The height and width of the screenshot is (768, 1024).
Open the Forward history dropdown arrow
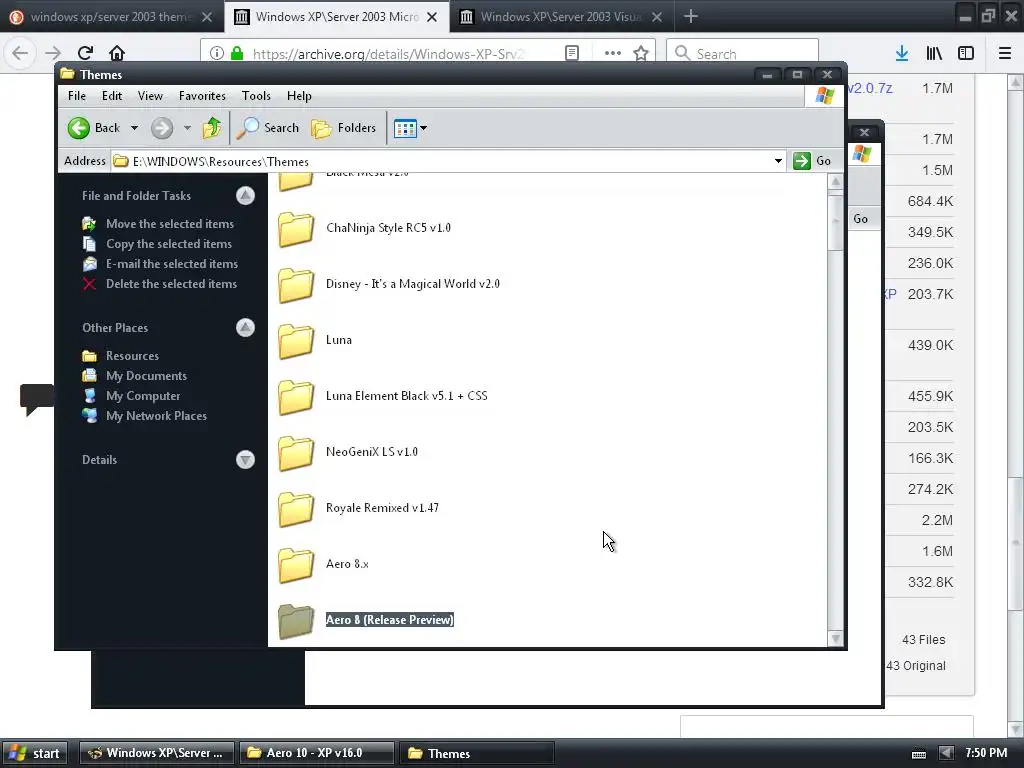point(187,128)
